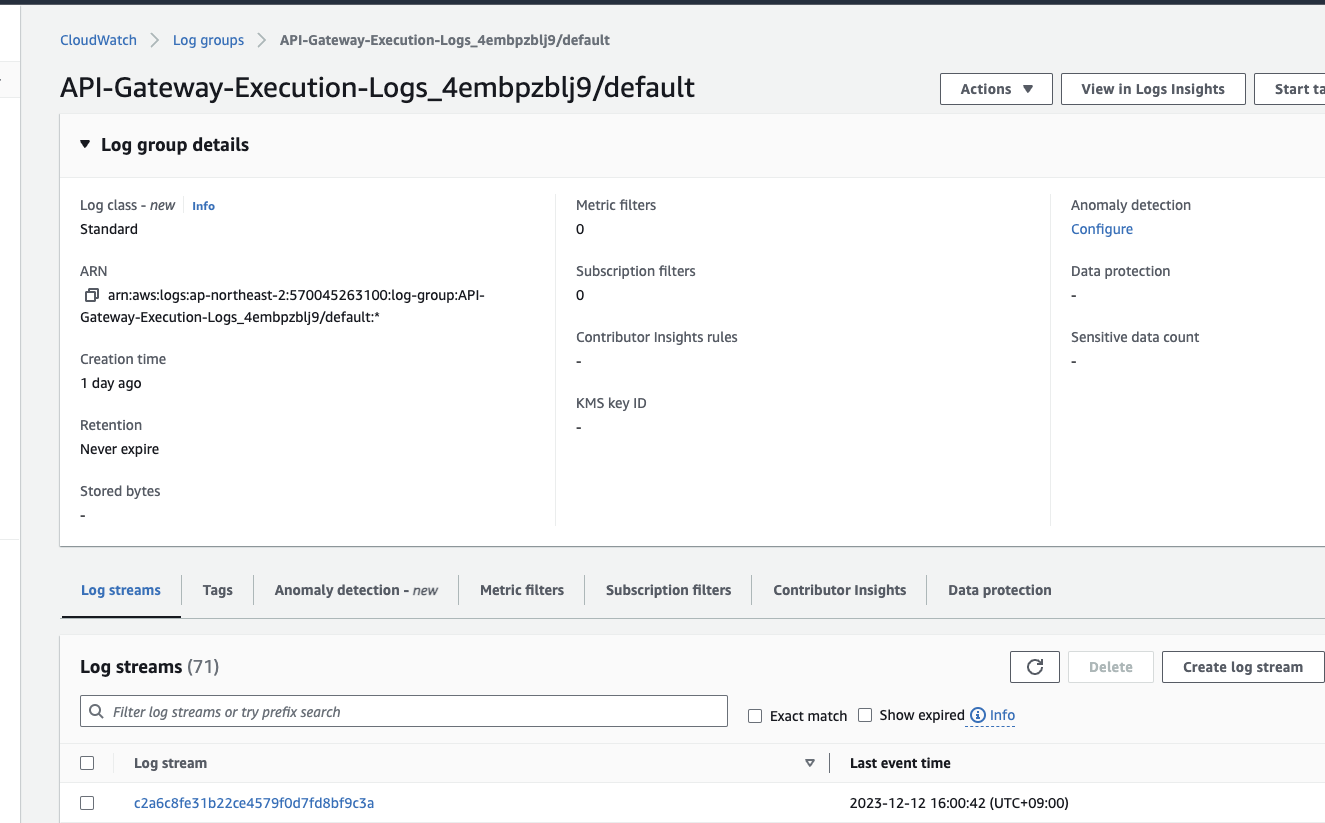Image resolution: width=1325 pixels, height=823 pixels.
Task: Refresh the log streams list
Action: click(1035, 667)
